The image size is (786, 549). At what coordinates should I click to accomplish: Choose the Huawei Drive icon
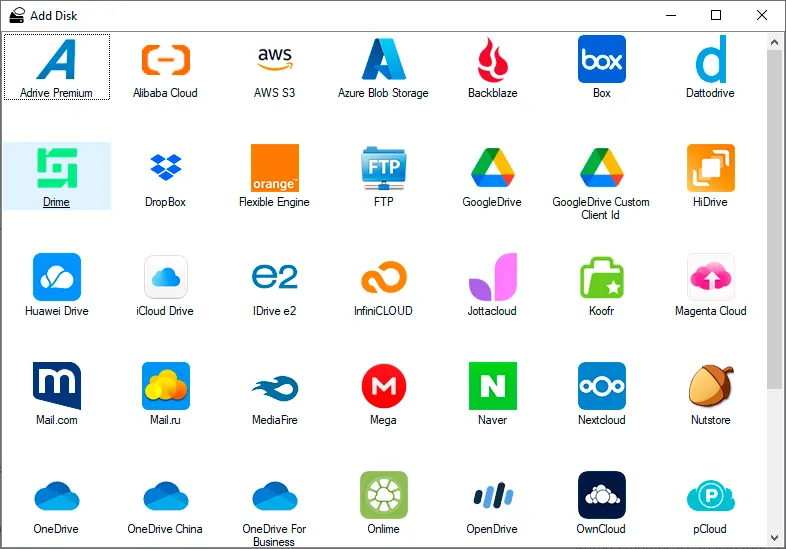57,277
